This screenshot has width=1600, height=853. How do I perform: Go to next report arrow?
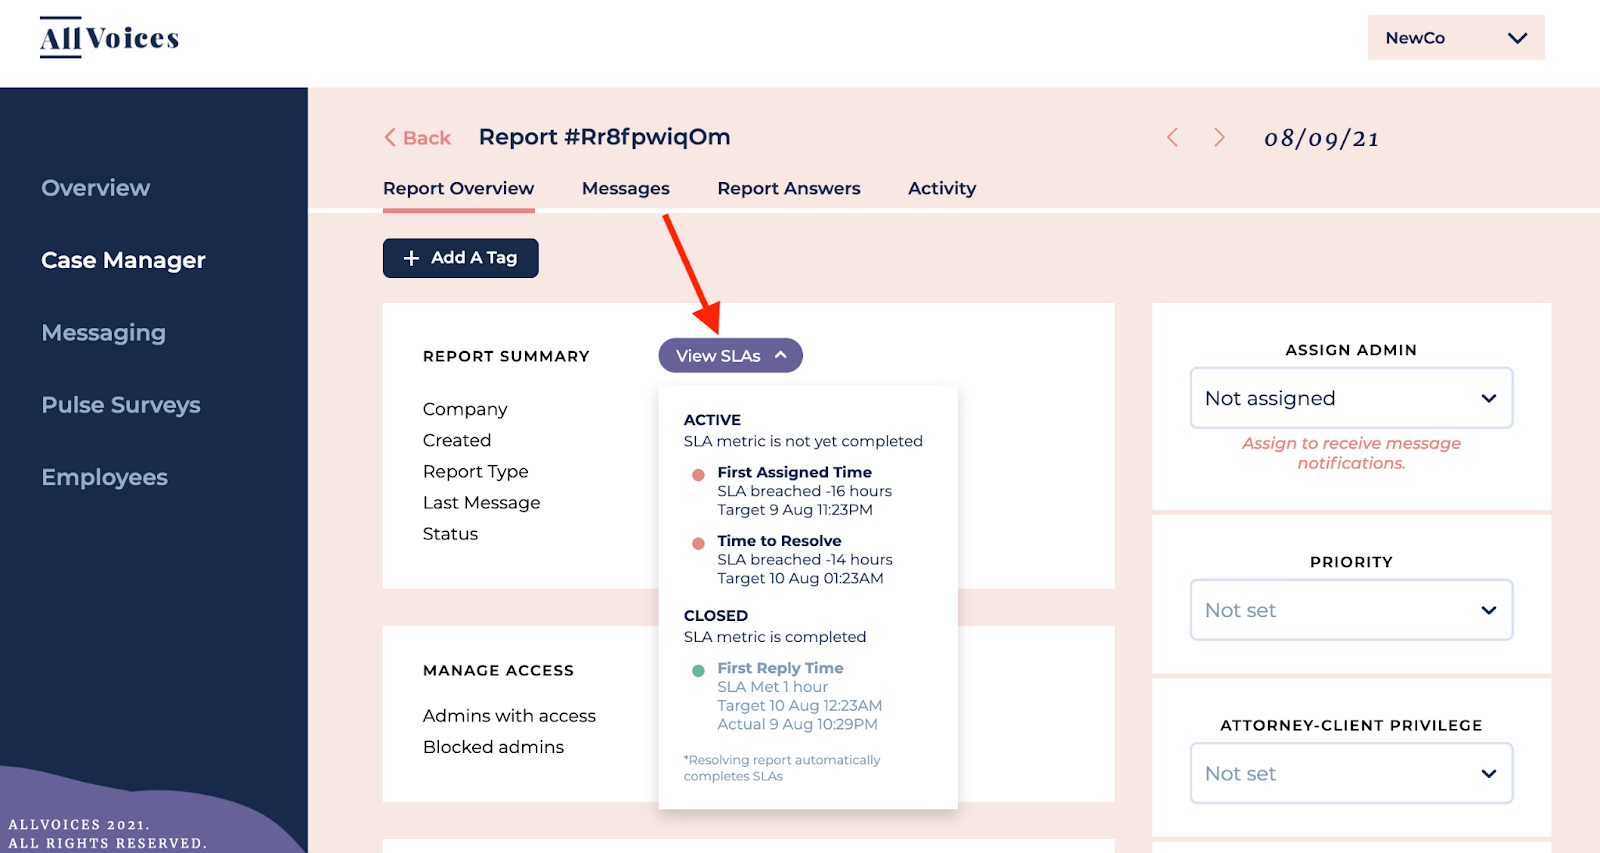pos(1219,138)
